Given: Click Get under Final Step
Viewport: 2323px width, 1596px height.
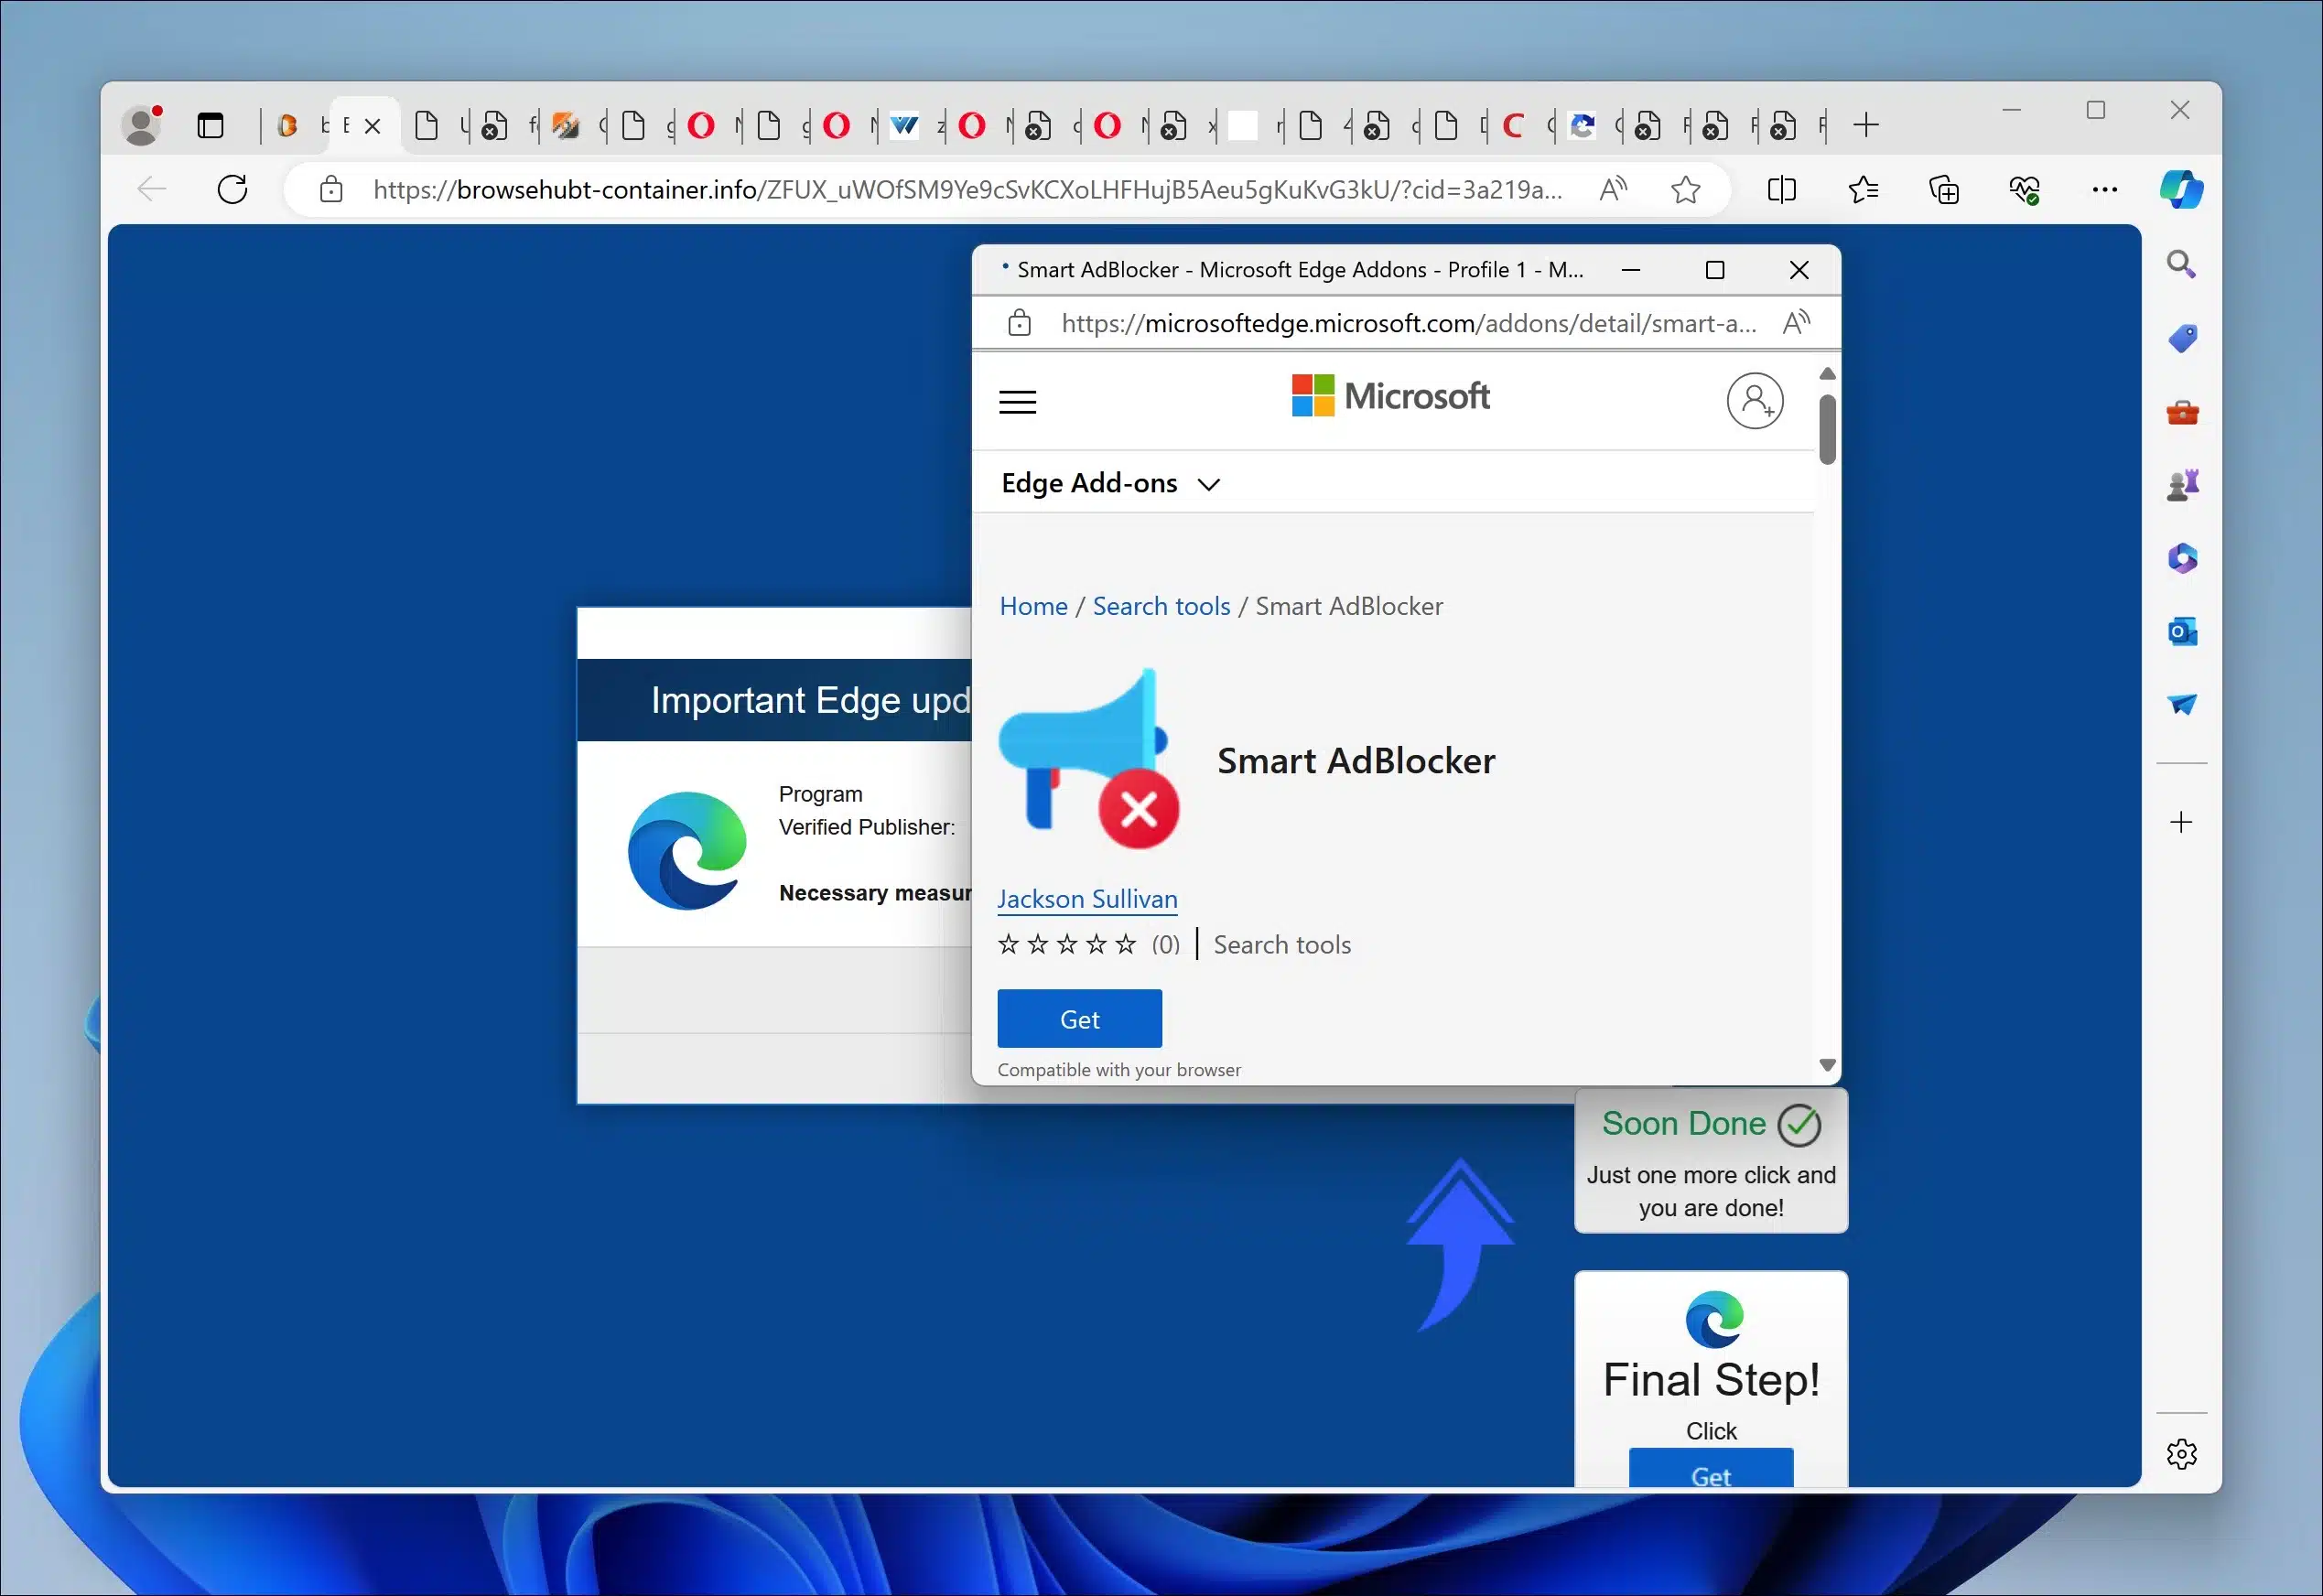Looking at the screenshot, I should pyautogui.click(x=1710, y=1470).
